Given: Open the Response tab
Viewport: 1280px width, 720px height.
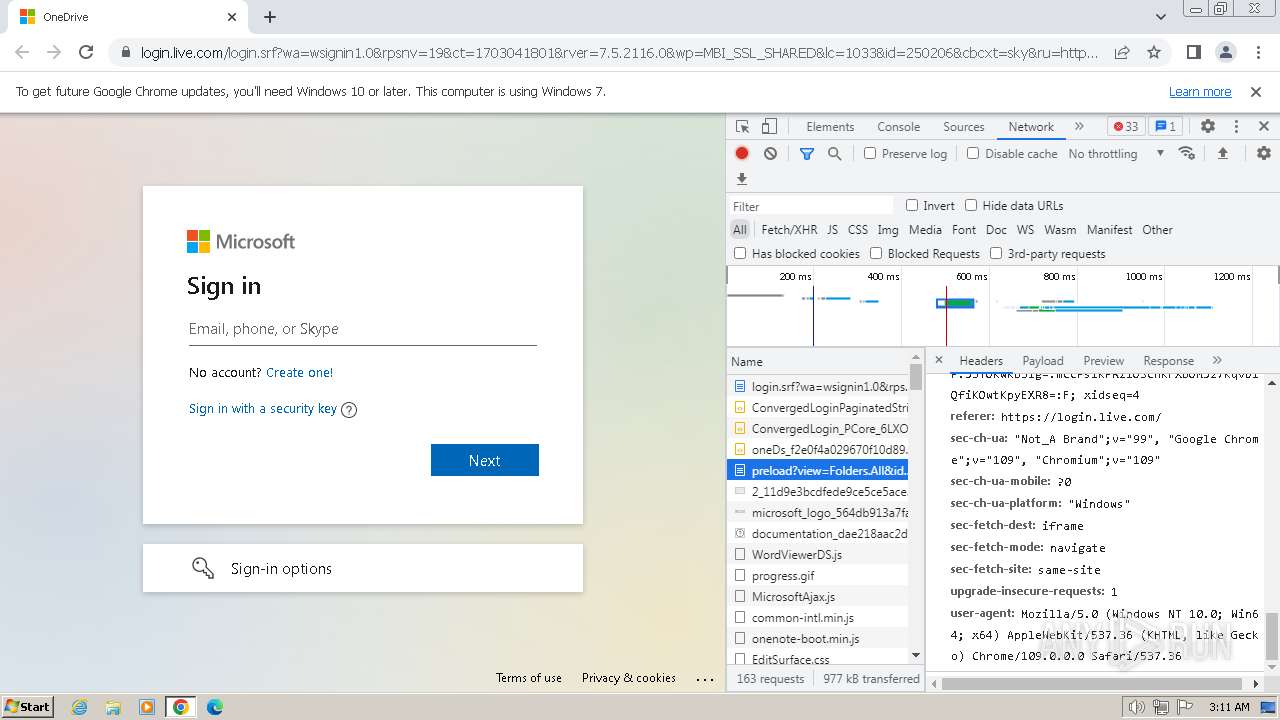Looking at the screenshot, I should [1168, 361].
